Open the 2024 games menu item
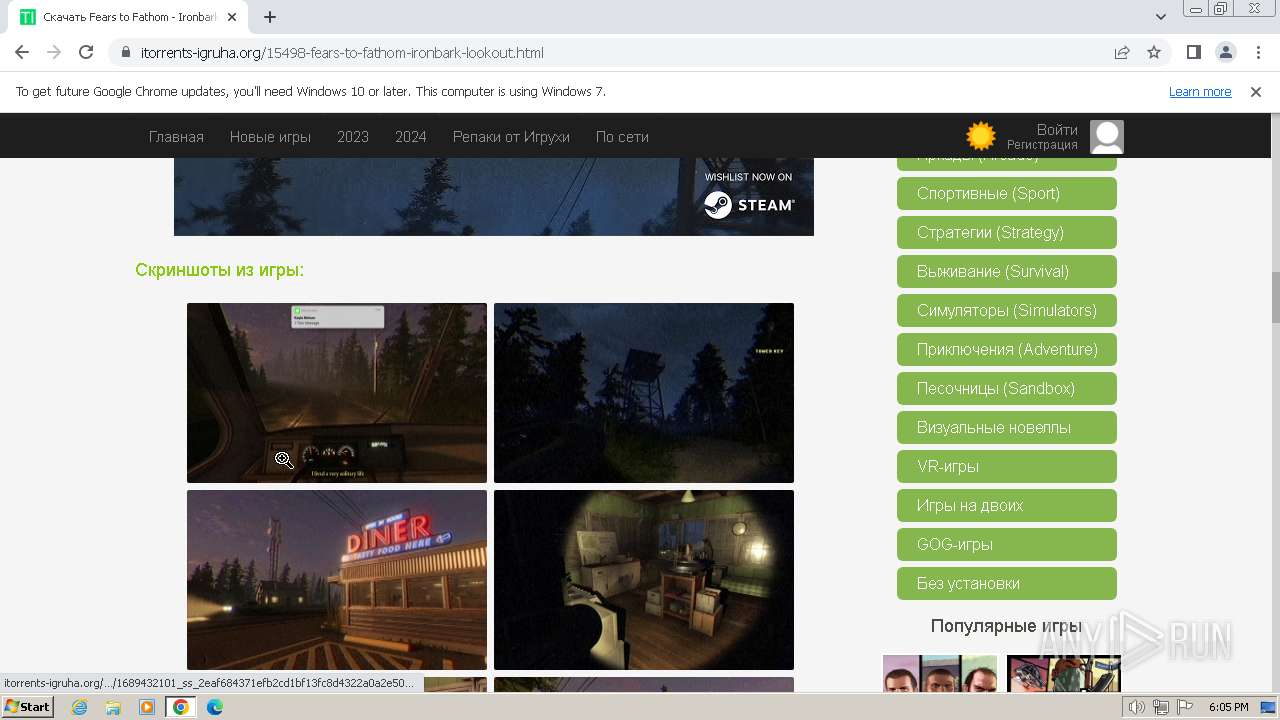This screenshot has height=720, width=1280. 411,137
